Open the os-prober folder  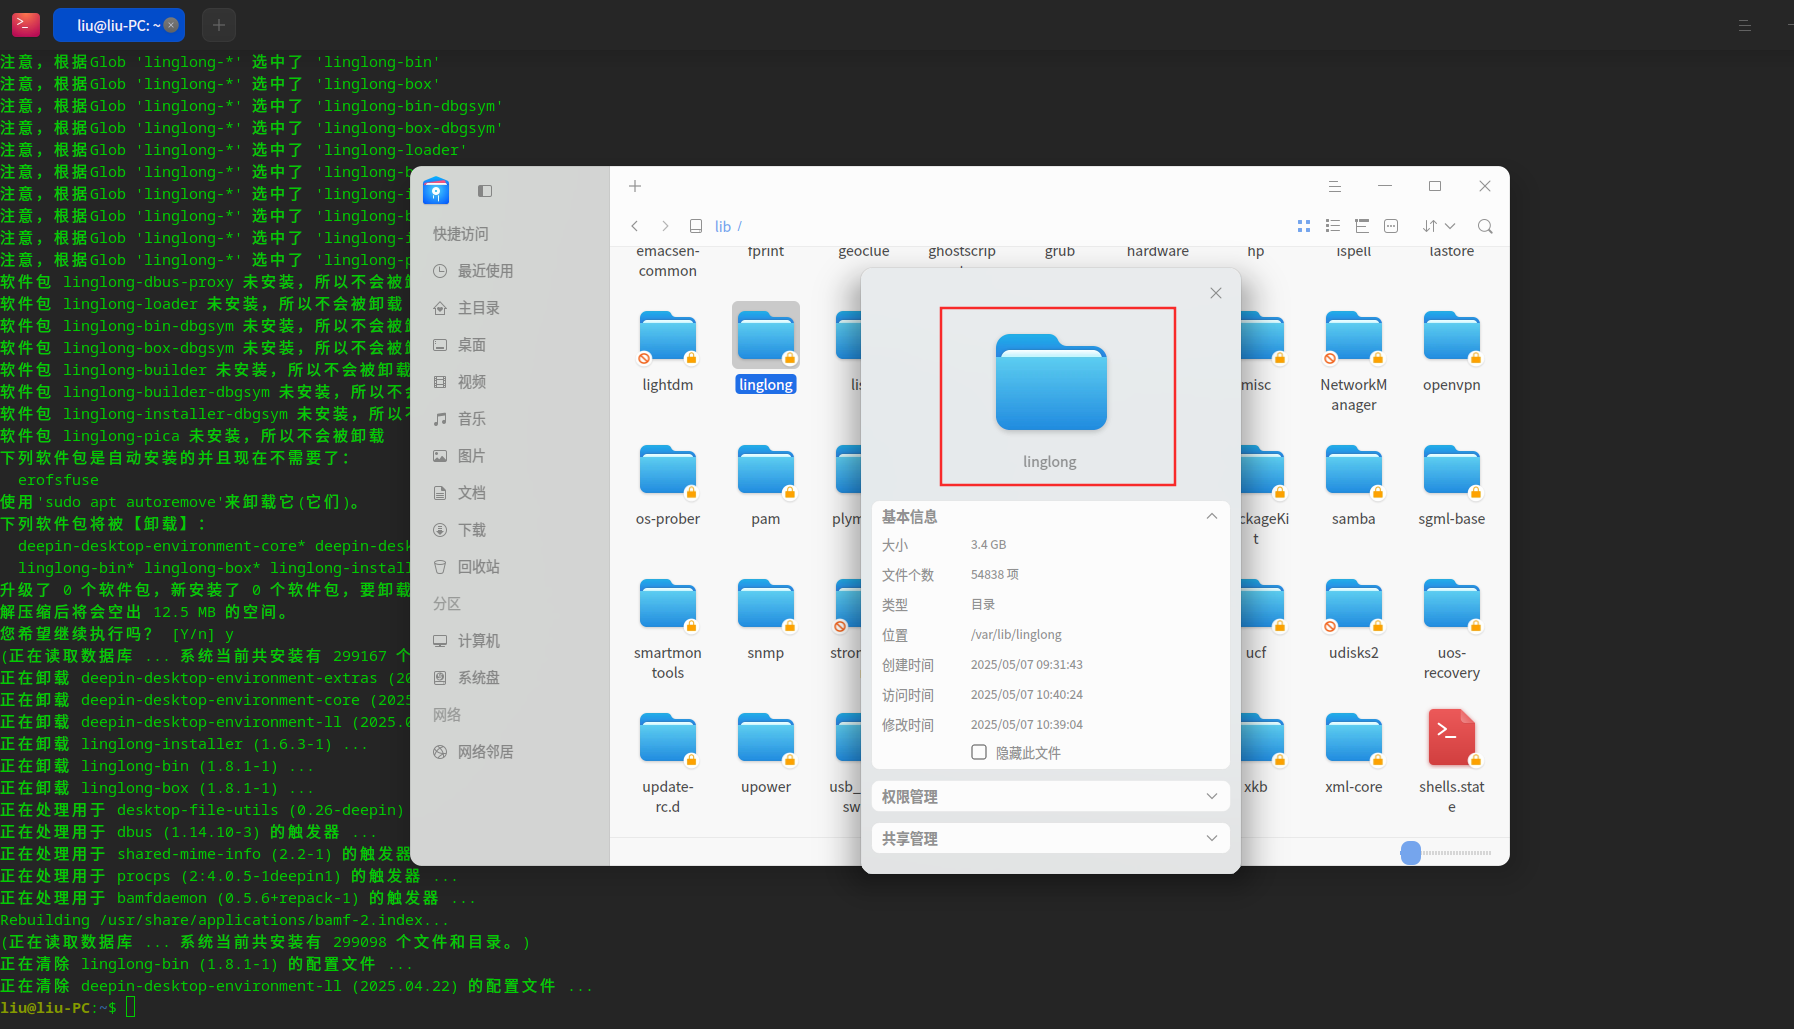click(667, 472)
